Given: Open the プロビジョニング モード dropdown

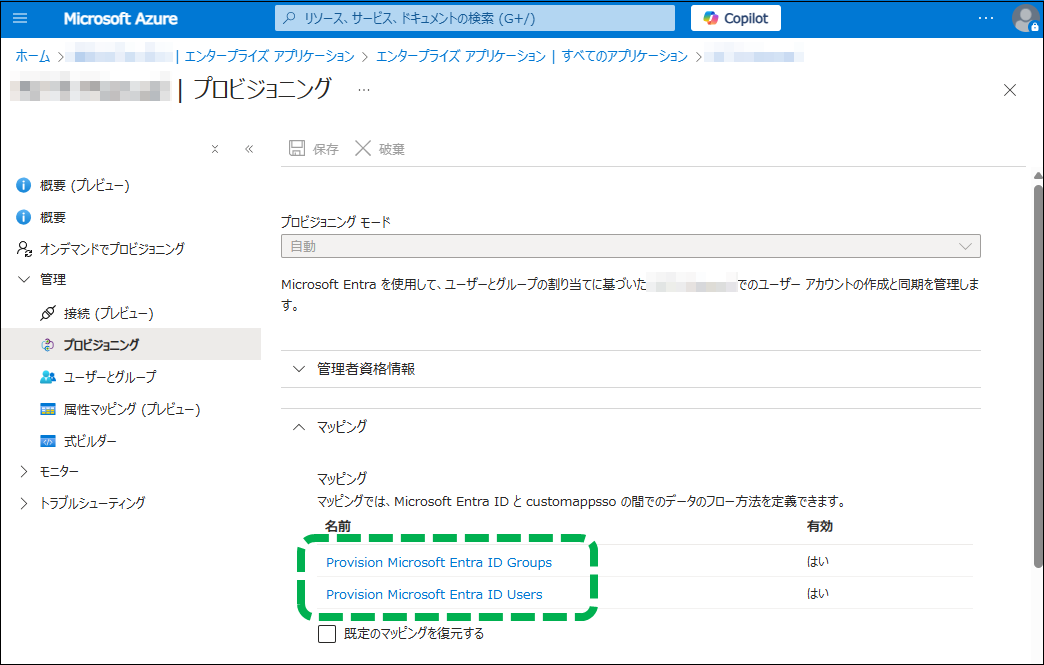Looking at the screenshot, I should (x=631, y=246).
